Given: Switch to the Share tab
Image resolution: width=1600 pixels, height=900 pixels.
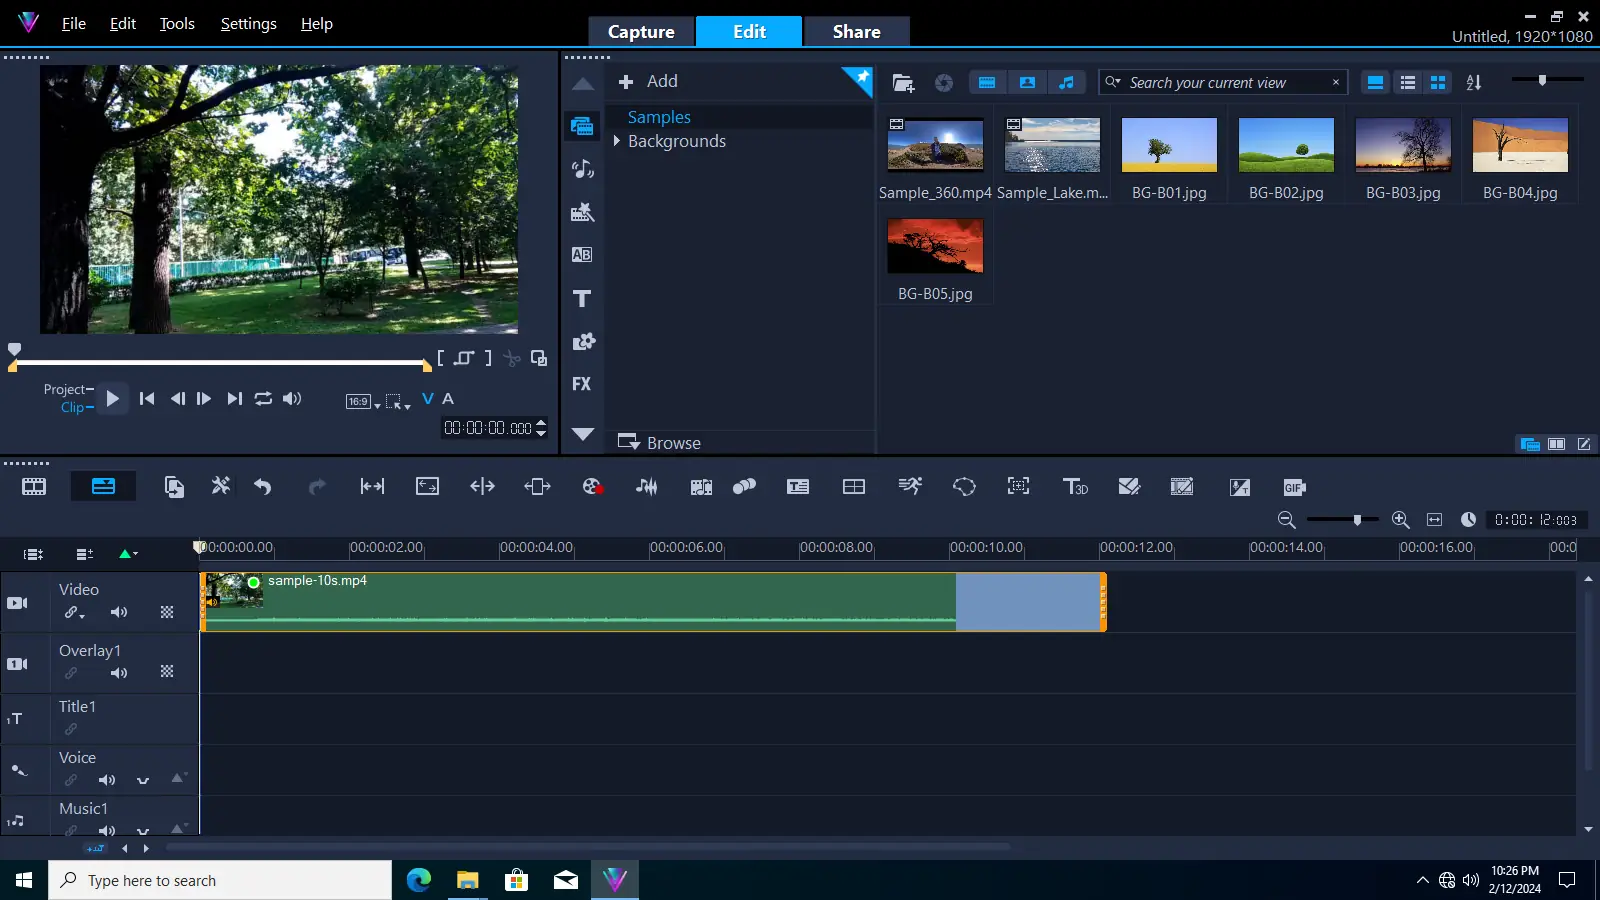Looking at the screenshot, I should coord(856,31).
